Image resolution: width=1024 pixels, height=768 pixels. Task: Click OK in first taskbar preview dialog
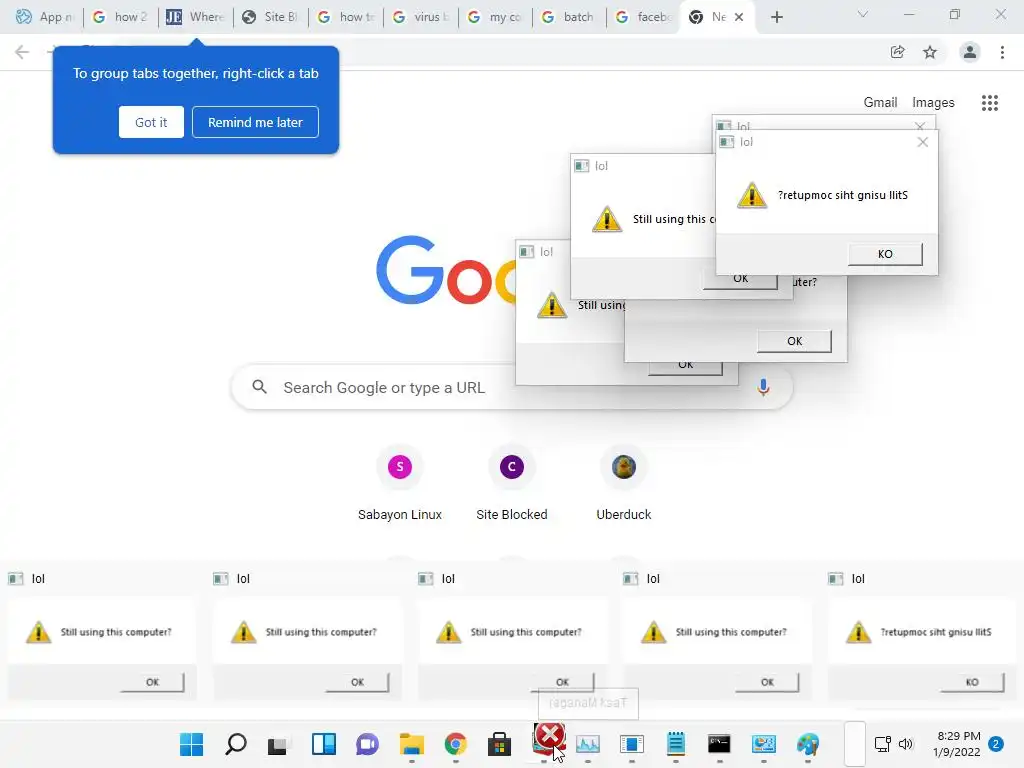[x=152, y=682]
